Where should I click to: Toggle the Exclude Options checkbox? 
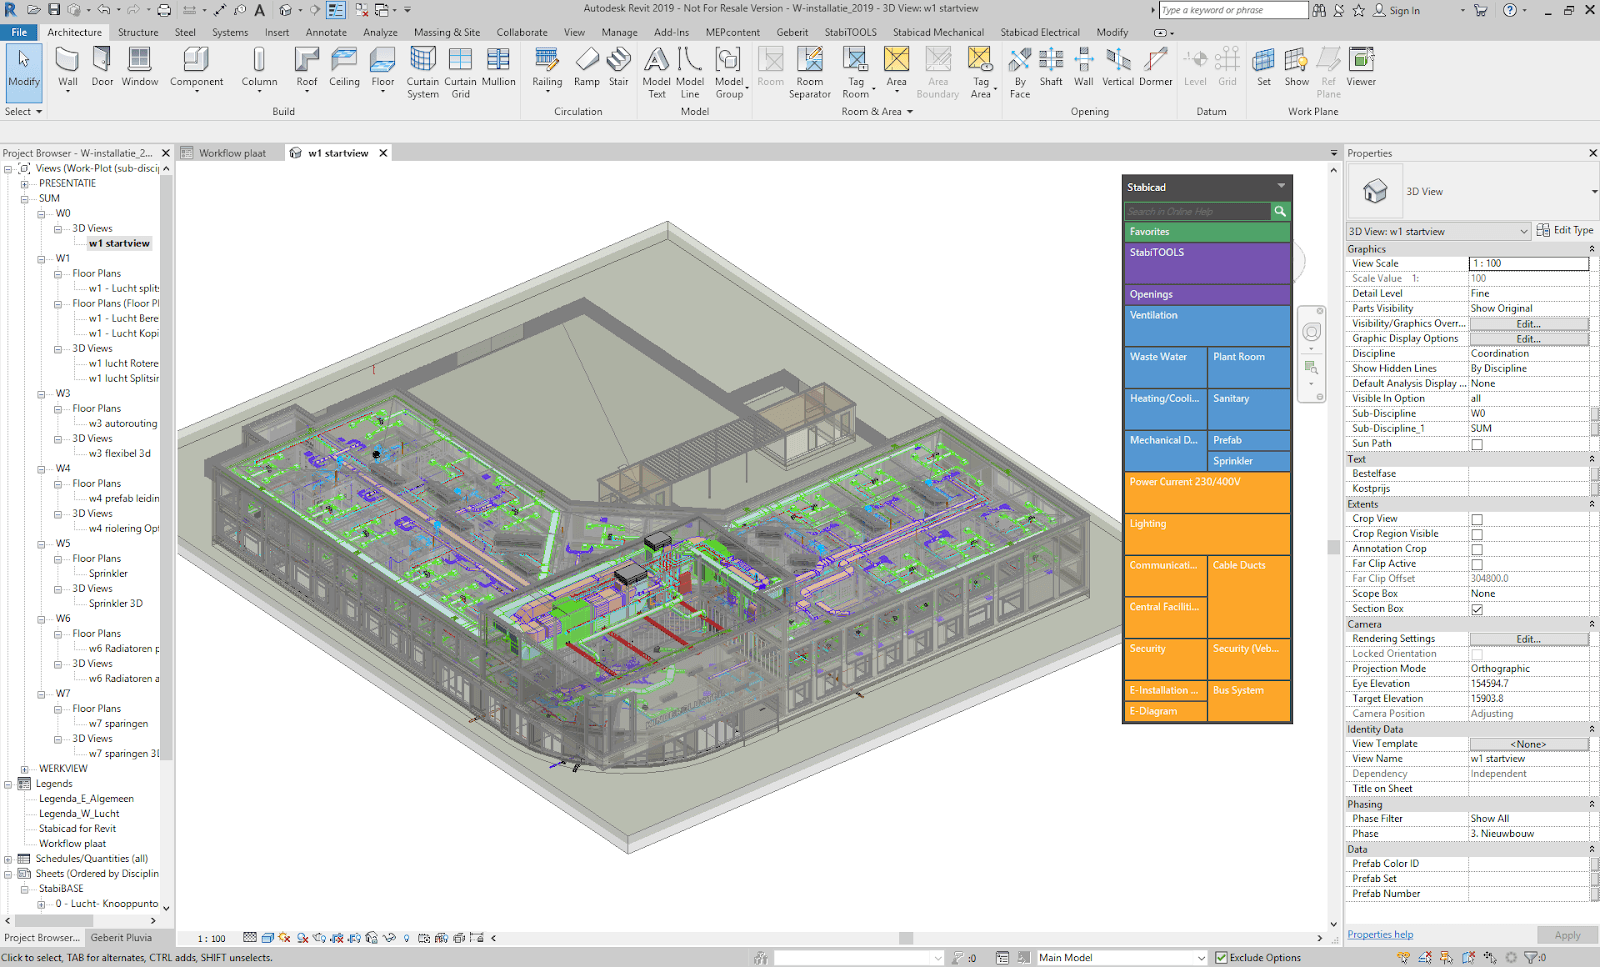[1223, 957]
